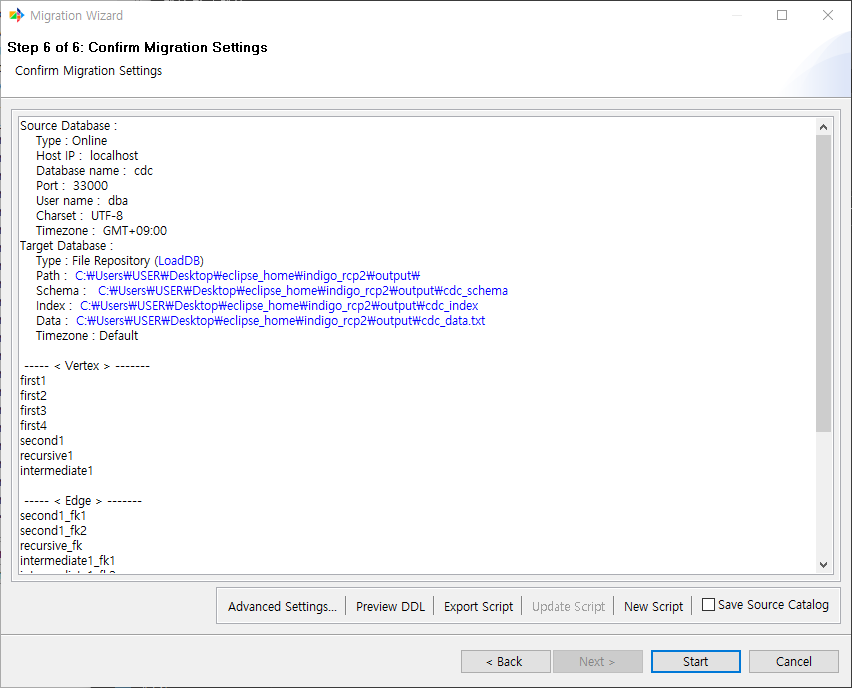Click the scrollbar down arrow
Viewport: 852px width, 688px height.
point(823,565)
